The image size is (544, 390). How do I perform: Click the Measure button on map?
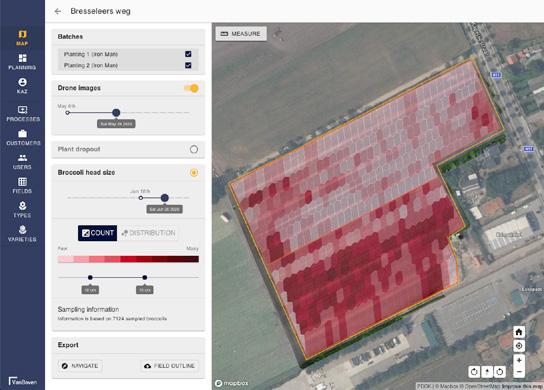241,34
